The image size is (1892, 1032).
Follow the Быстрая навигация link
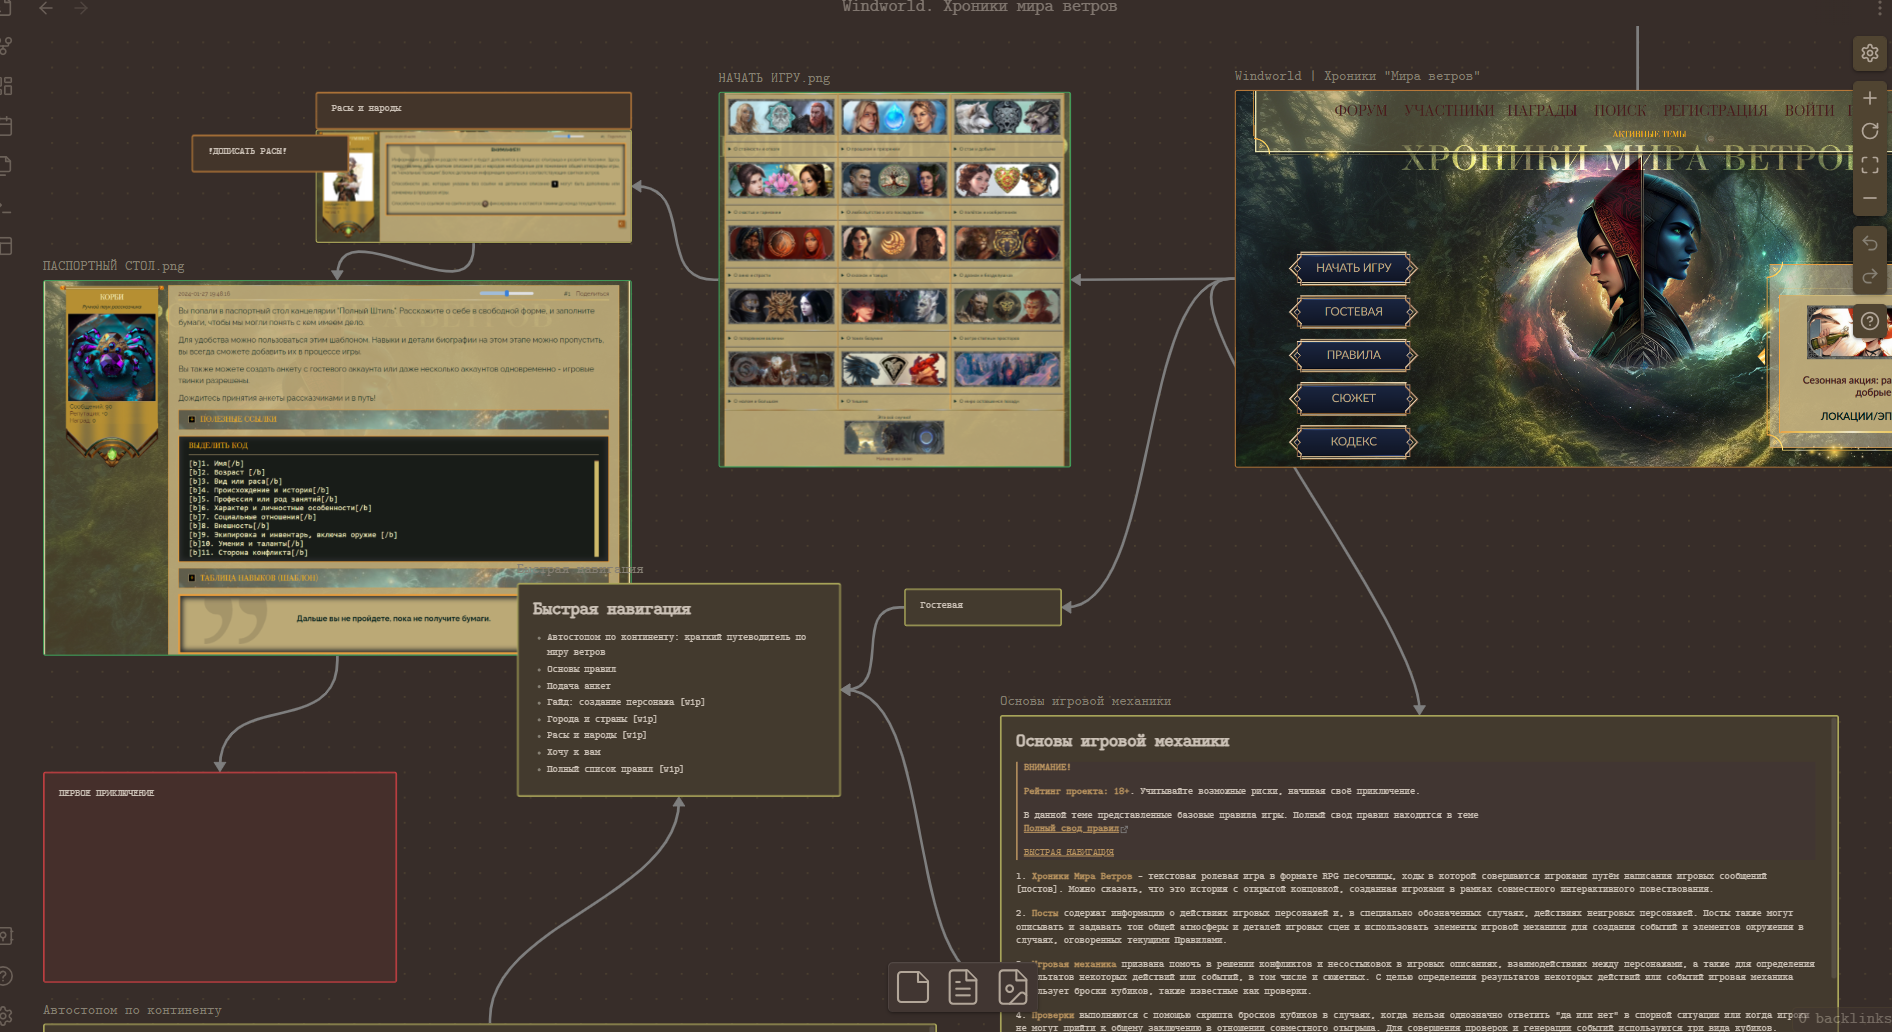(1068, 852)
